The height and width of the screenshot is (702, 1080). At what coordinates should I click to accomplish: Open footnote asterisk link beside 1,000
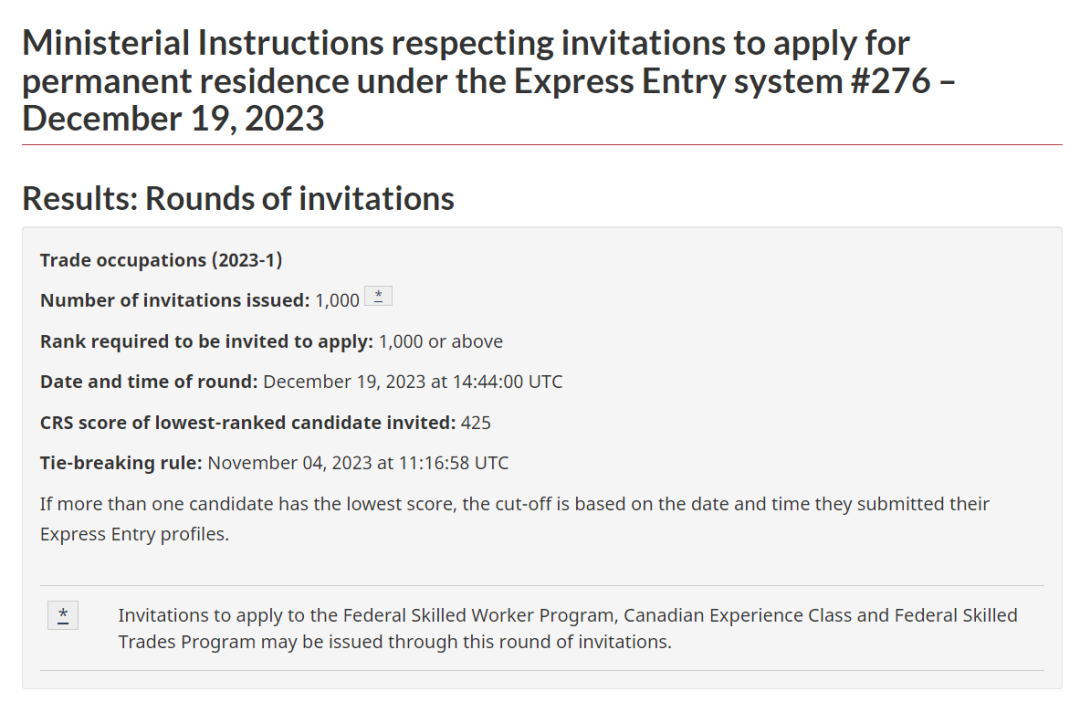point(378,296)
